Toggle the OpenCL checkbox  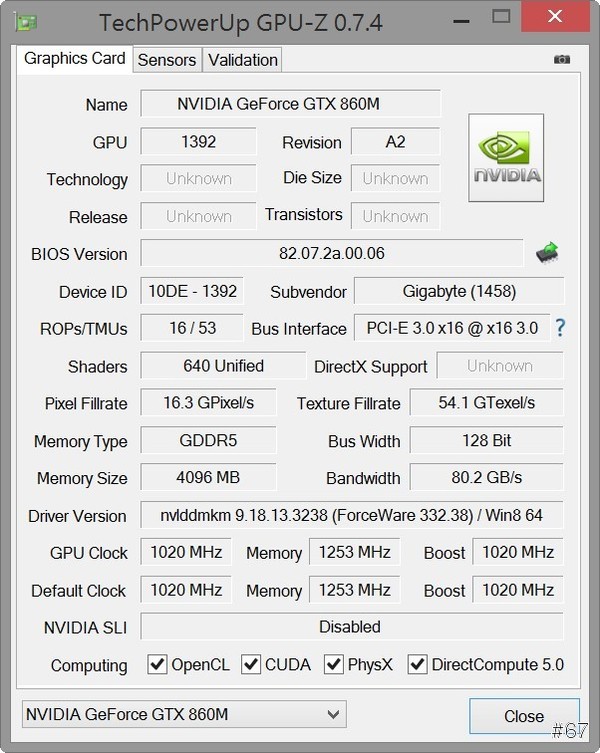pyautogui.click(x=157, y=665)
